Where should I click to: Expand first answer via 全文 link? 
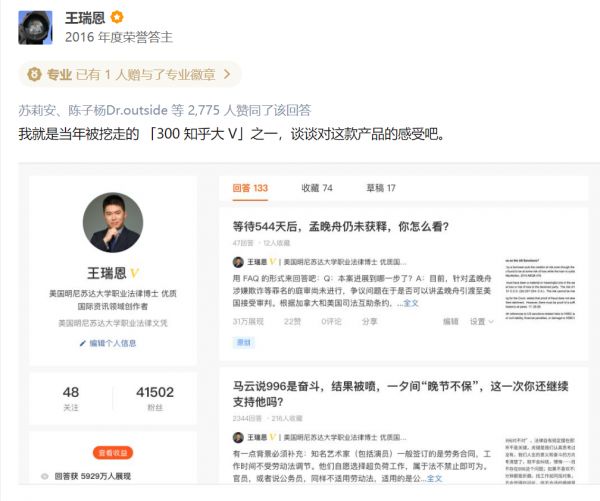coord(411,302)
